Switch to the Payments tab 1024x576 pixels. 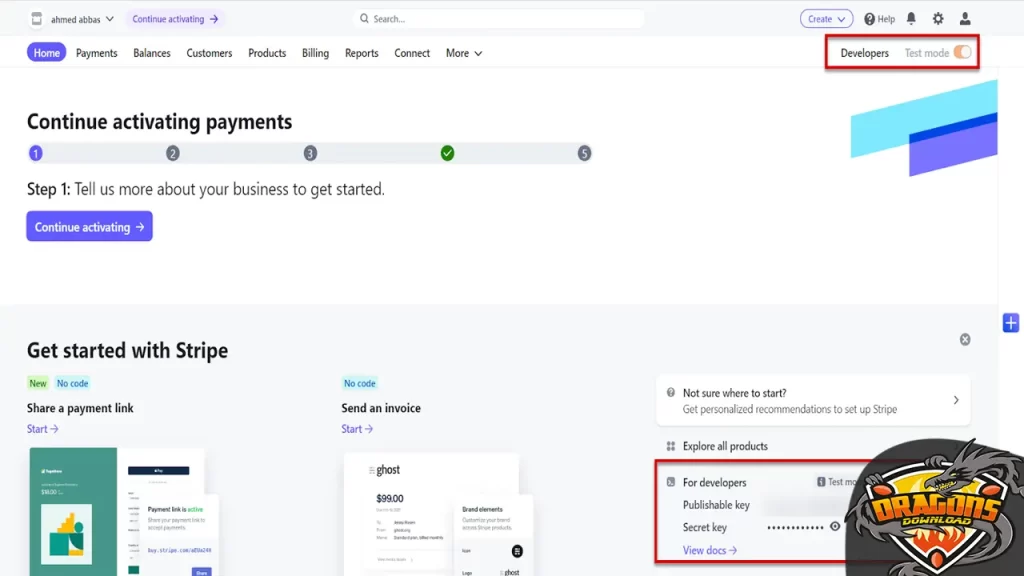[x=97, y=53]
